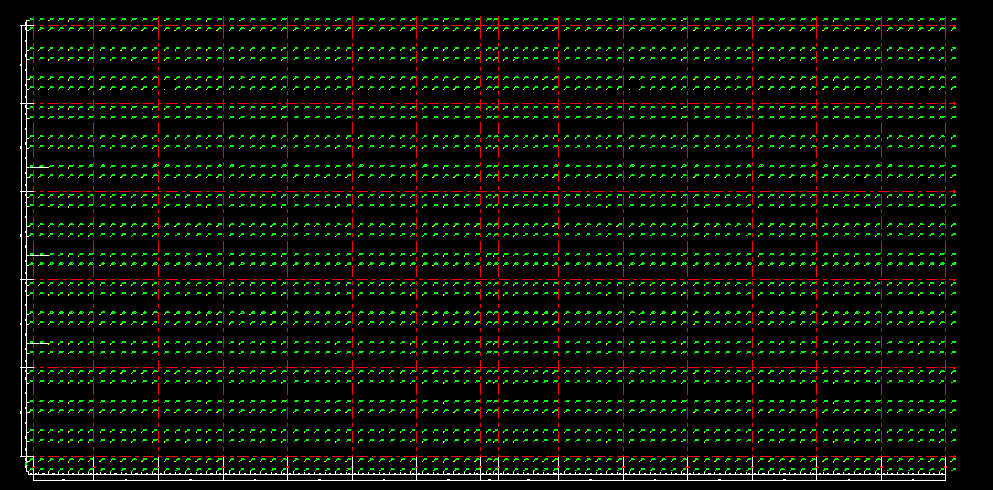The height and width of the screenshot is (490, 993).
Task: Select the lowest short white stub on left edge
Action: [38, 343]
